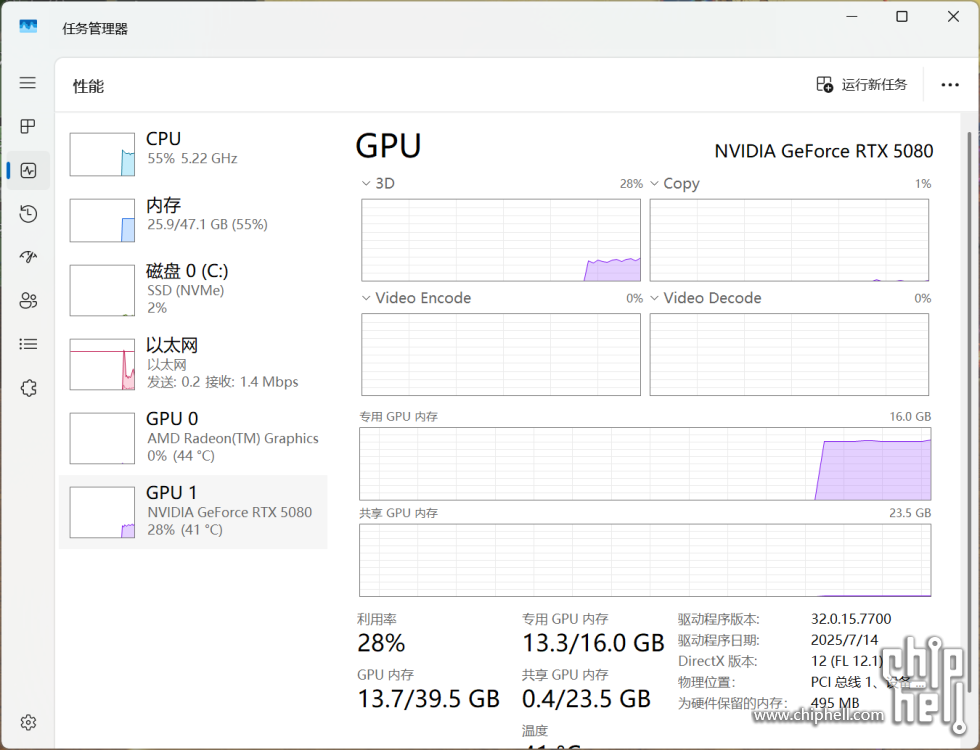980x750 pixels.
Task: Open the Startup apps icon
Action: [x=28, y=257]
